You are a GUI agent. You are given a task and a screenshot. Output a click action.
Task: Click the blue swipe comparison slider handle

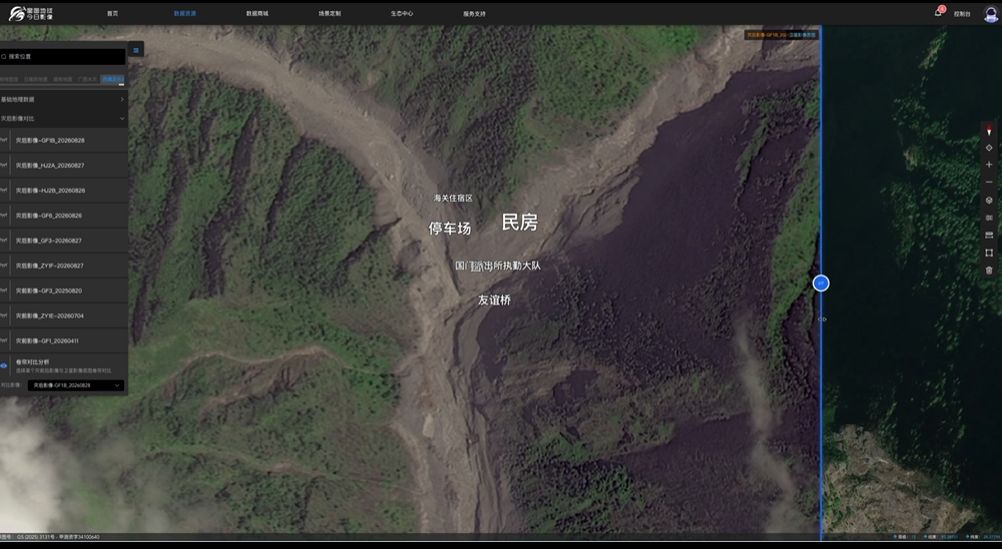click(821, 283)
